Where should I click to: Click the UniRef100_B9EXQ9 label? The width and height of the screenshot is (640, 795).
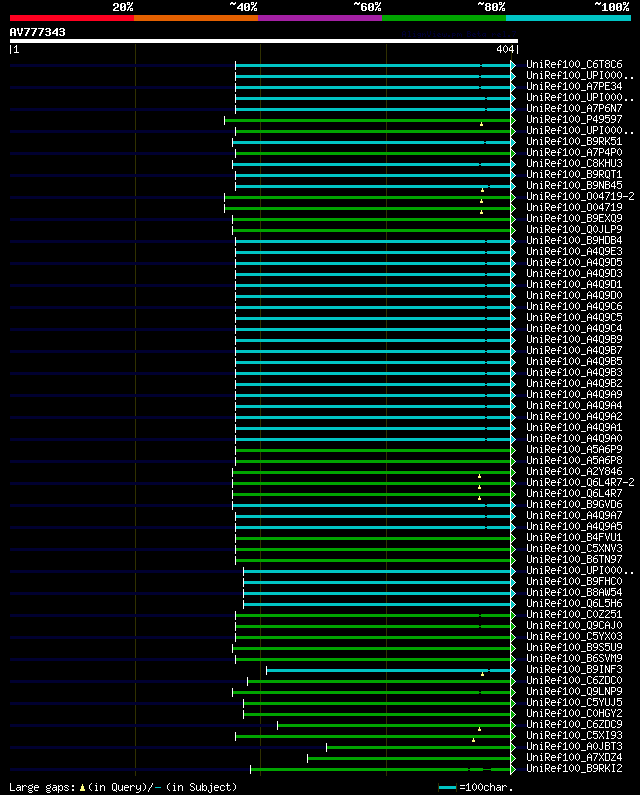point(574,219)
